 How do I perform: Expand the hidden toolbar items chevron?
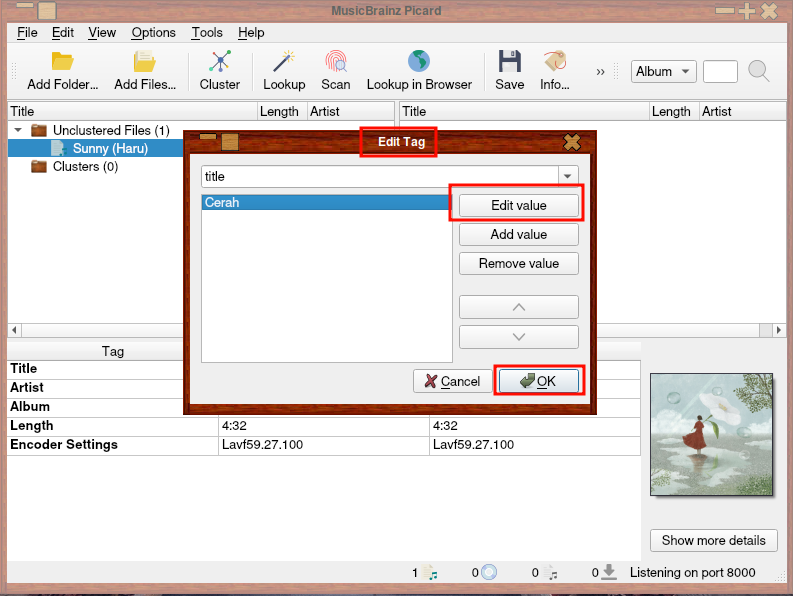point(601,72)
